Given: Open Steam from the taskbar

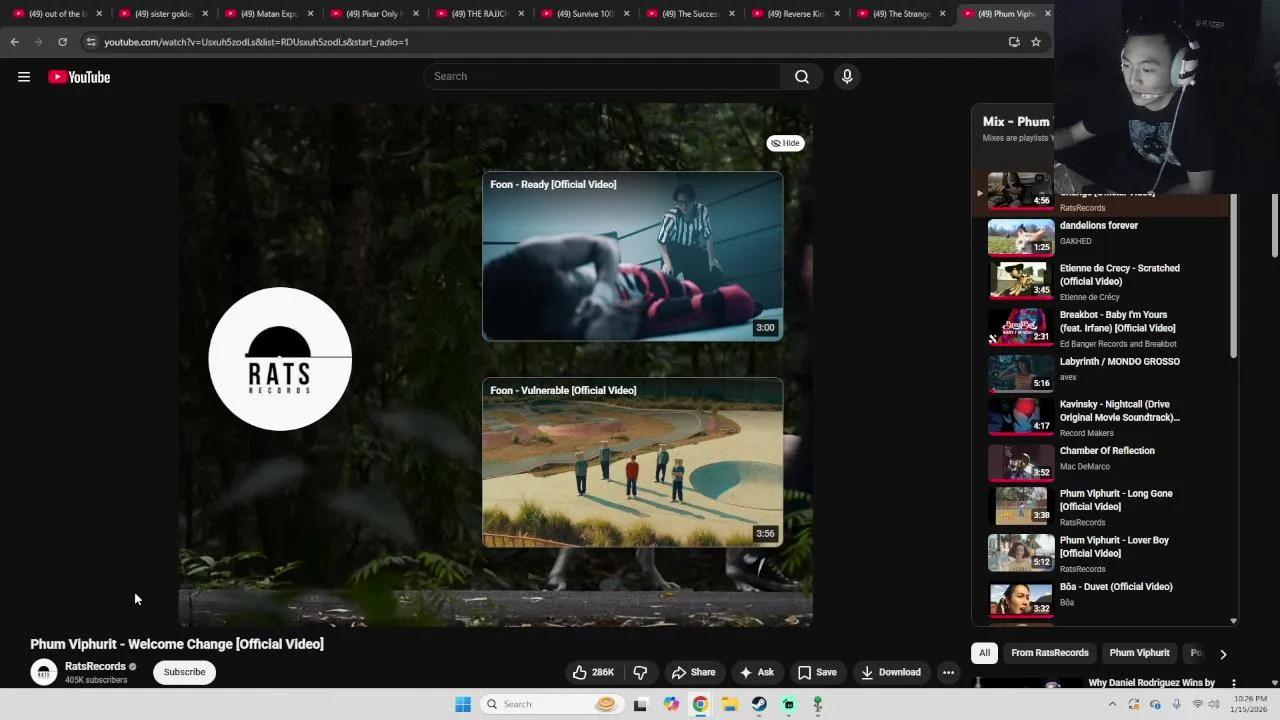Looking at the screenshot, I should 759,704.
